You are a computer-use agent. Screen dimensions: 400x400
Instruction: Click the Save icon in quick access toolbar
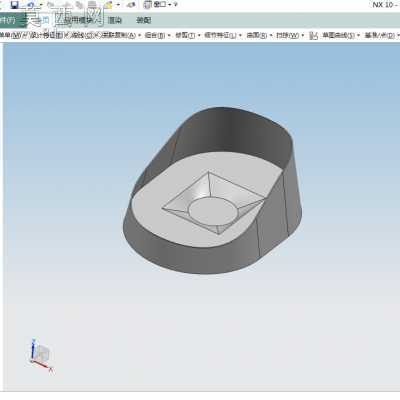point(14,5)
